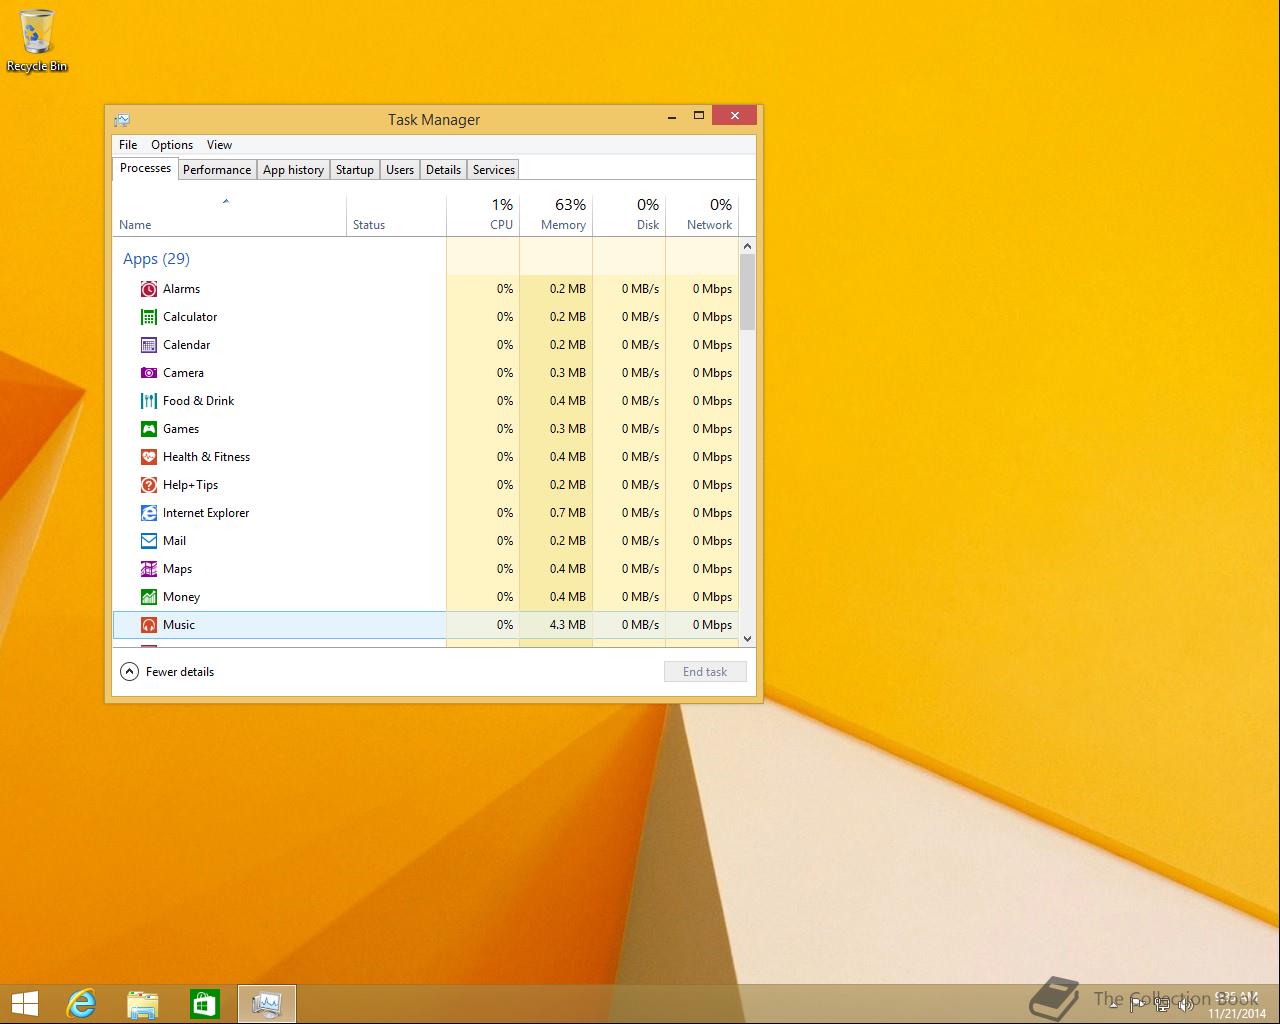Image resolution: width=1280 pixels, height=1024 pixels.
Task: Click the scrollbar up arrow
Action: pos(747,246)
